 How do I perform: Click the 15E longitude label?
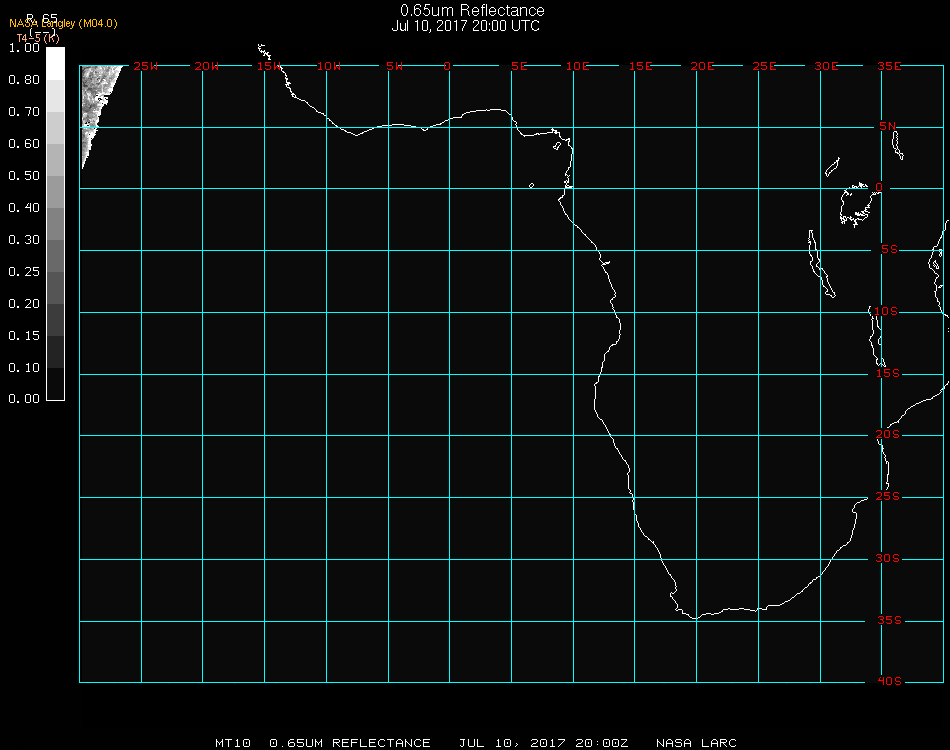[640, 66]
